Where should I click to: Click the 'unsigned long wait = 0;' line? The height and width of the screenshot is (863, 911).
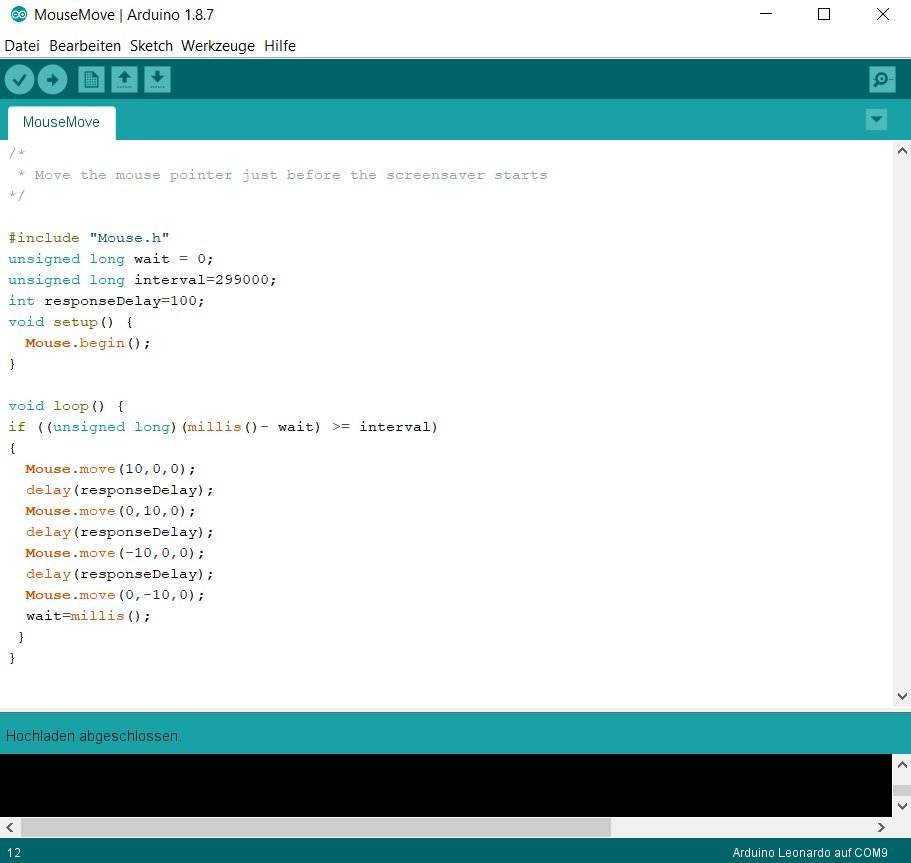(111, 259)
